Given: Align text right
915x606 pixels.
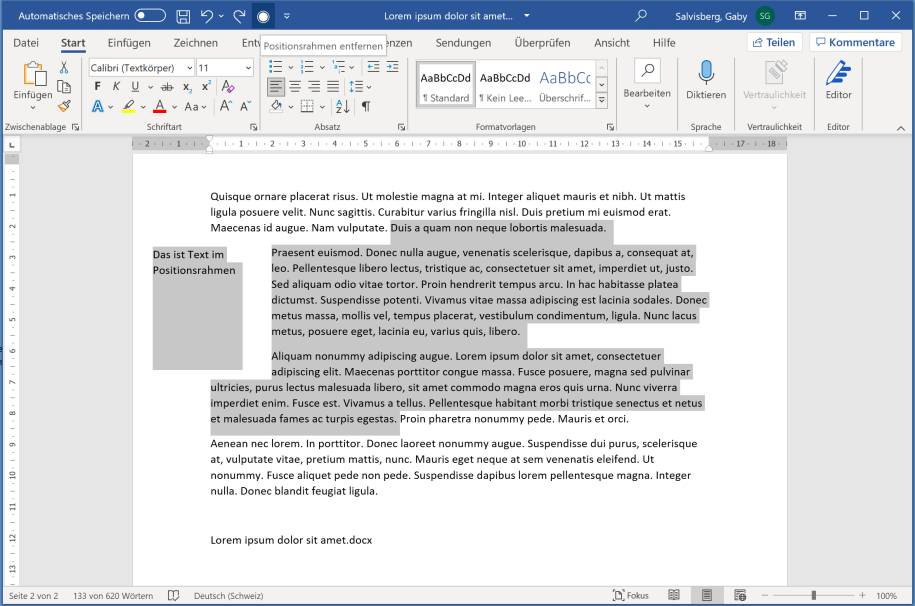Looking at the screenshot, I should pos(314,87).
